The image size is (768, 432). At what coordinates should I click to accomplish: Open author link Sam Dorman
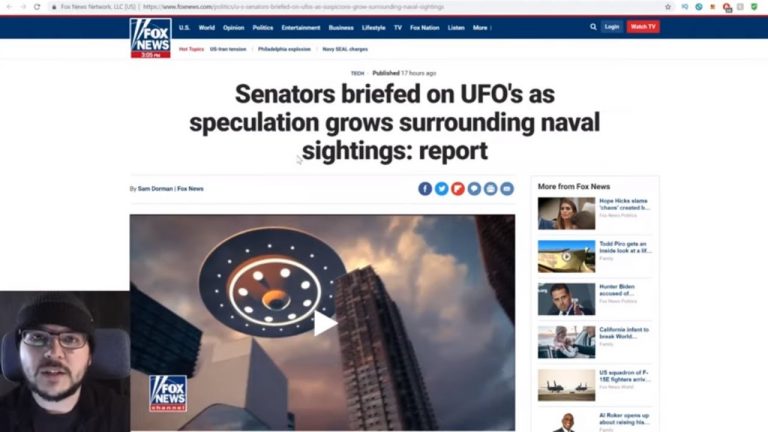[155, 189]
